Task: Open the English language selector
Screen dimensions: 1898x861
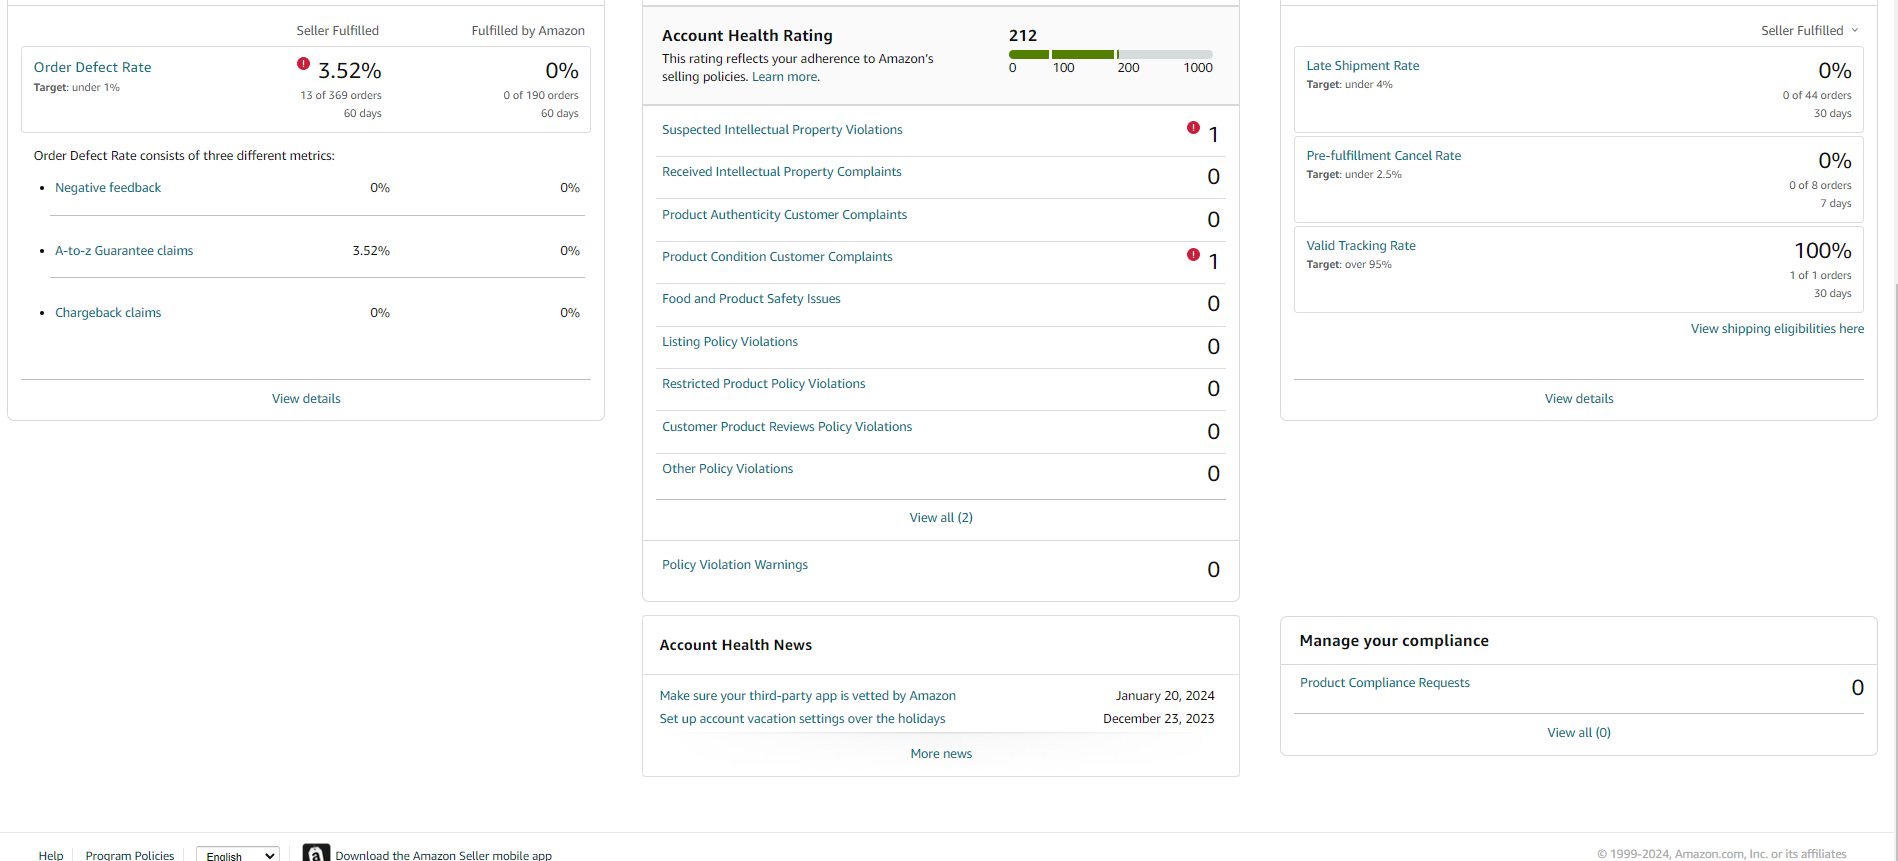Action: 238,855
